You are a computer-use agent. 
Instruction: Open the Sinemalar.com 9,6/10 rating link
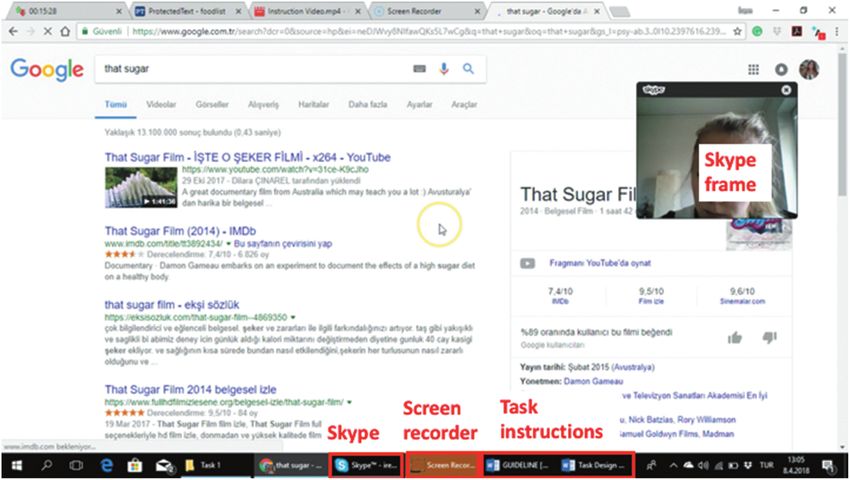click(742, 296)
